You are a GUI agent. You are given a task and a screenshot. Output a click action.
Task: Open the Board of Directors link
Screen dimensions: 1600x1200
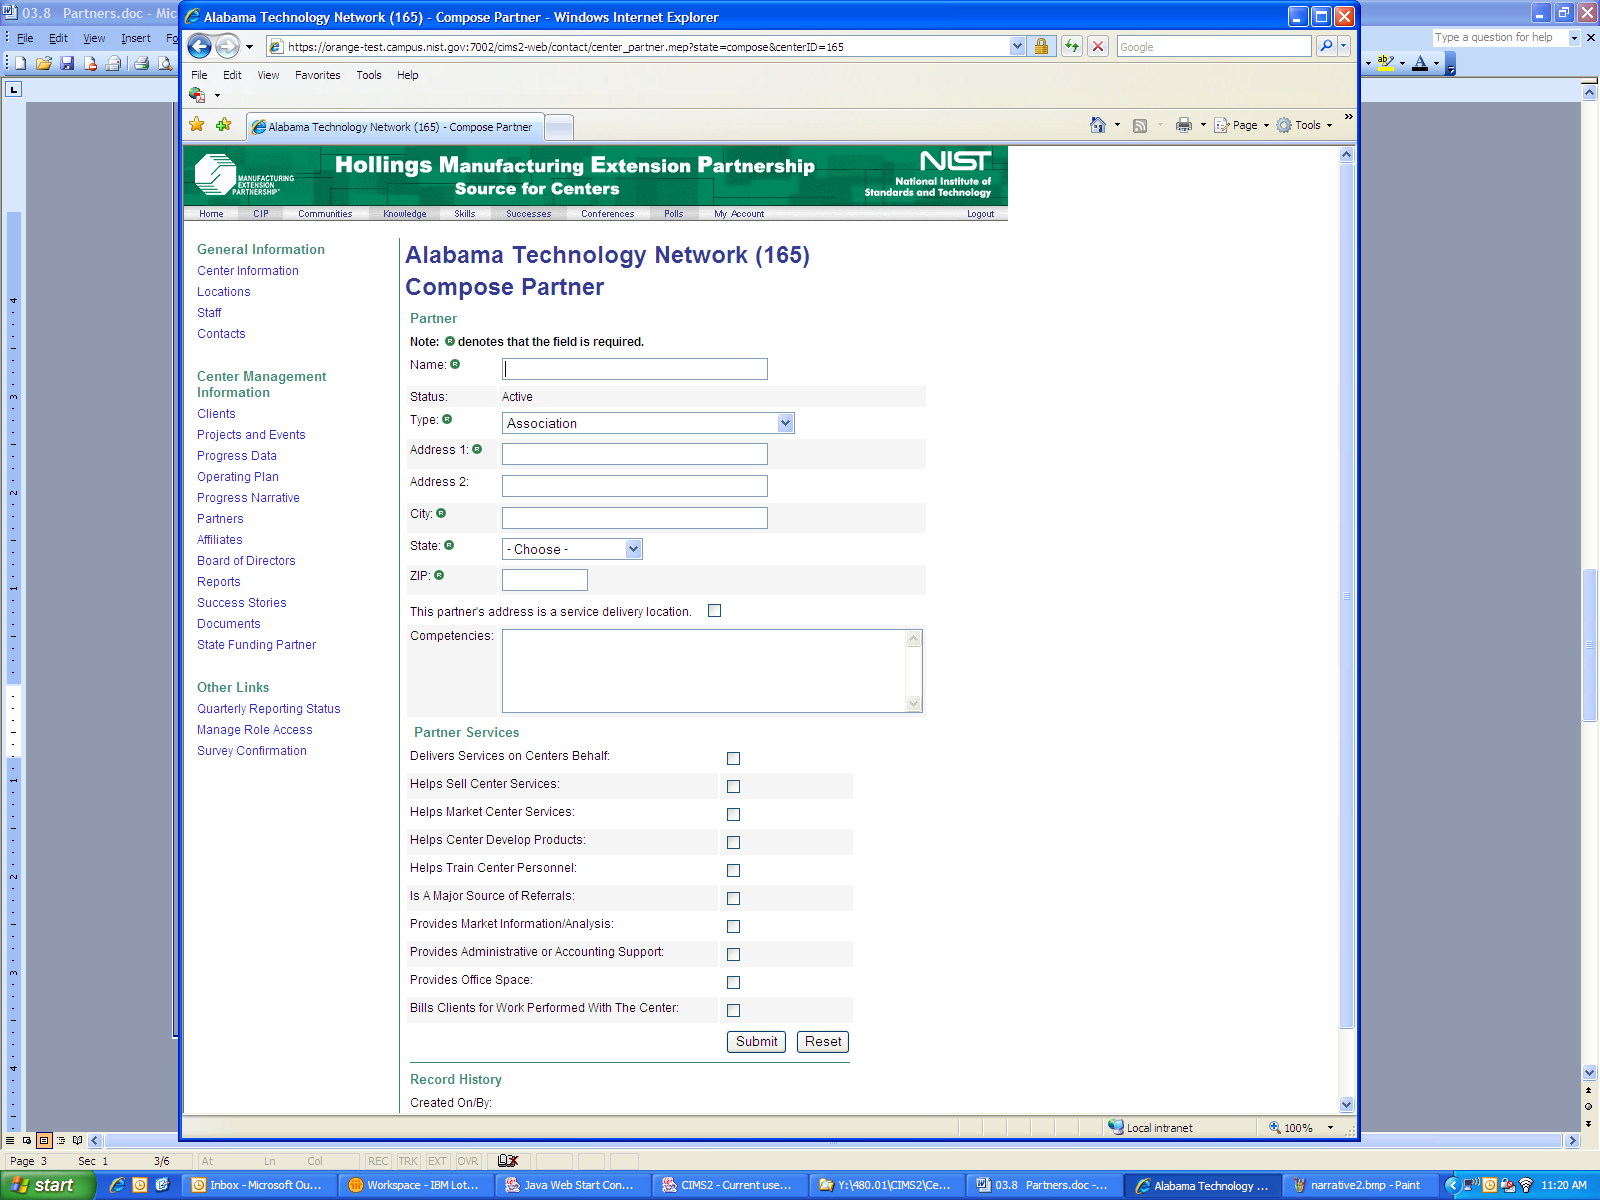pos(246,561)
